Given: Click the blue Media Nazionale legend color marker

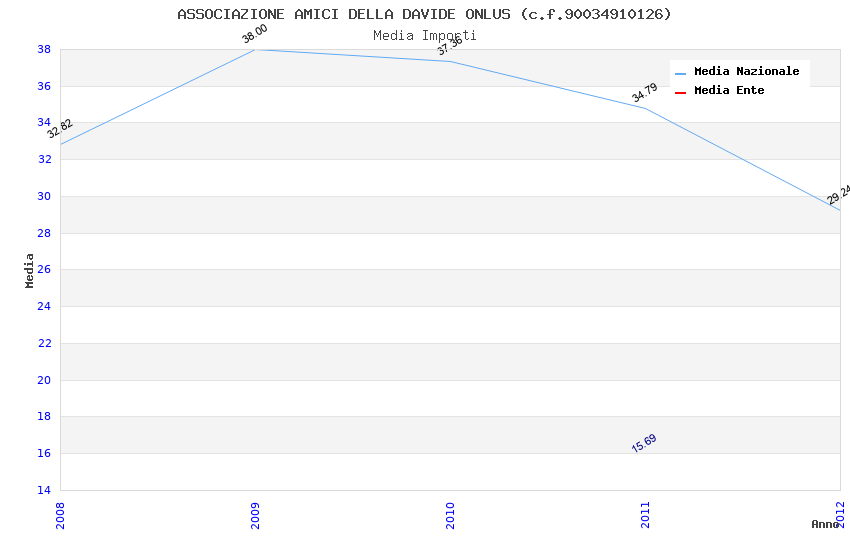Looking at the screenshot, I should pyautogui.click(x=680, y=73).
